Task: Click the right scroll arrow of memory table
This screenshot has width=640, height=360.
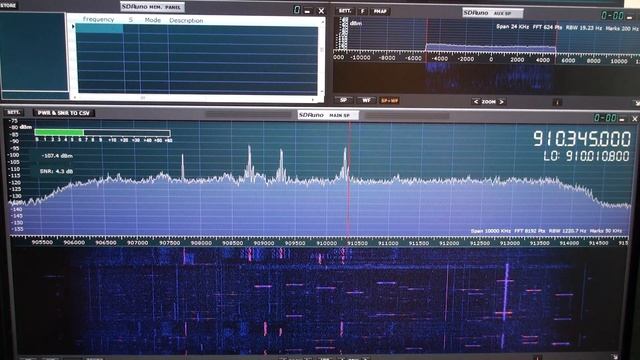Action: point(313,99)
